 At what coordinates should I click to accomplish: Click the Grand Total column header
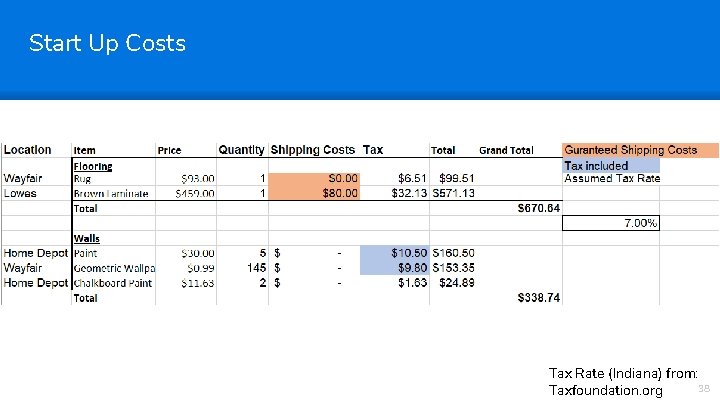pyautogui.click(x=506, y=151)
